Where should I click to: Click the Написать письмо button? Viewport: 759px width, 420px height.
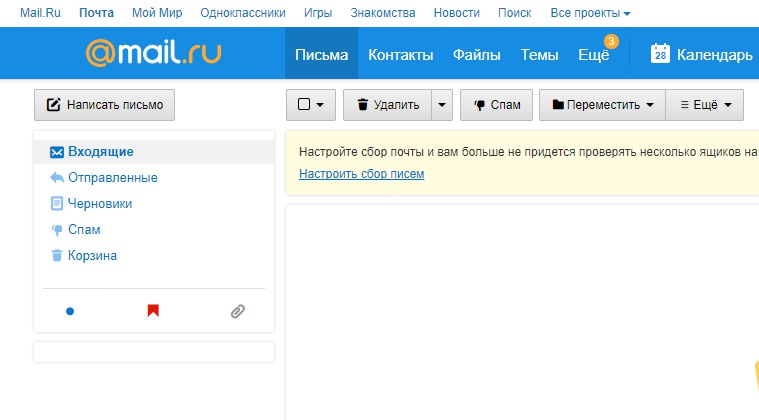tap(105, 105)
